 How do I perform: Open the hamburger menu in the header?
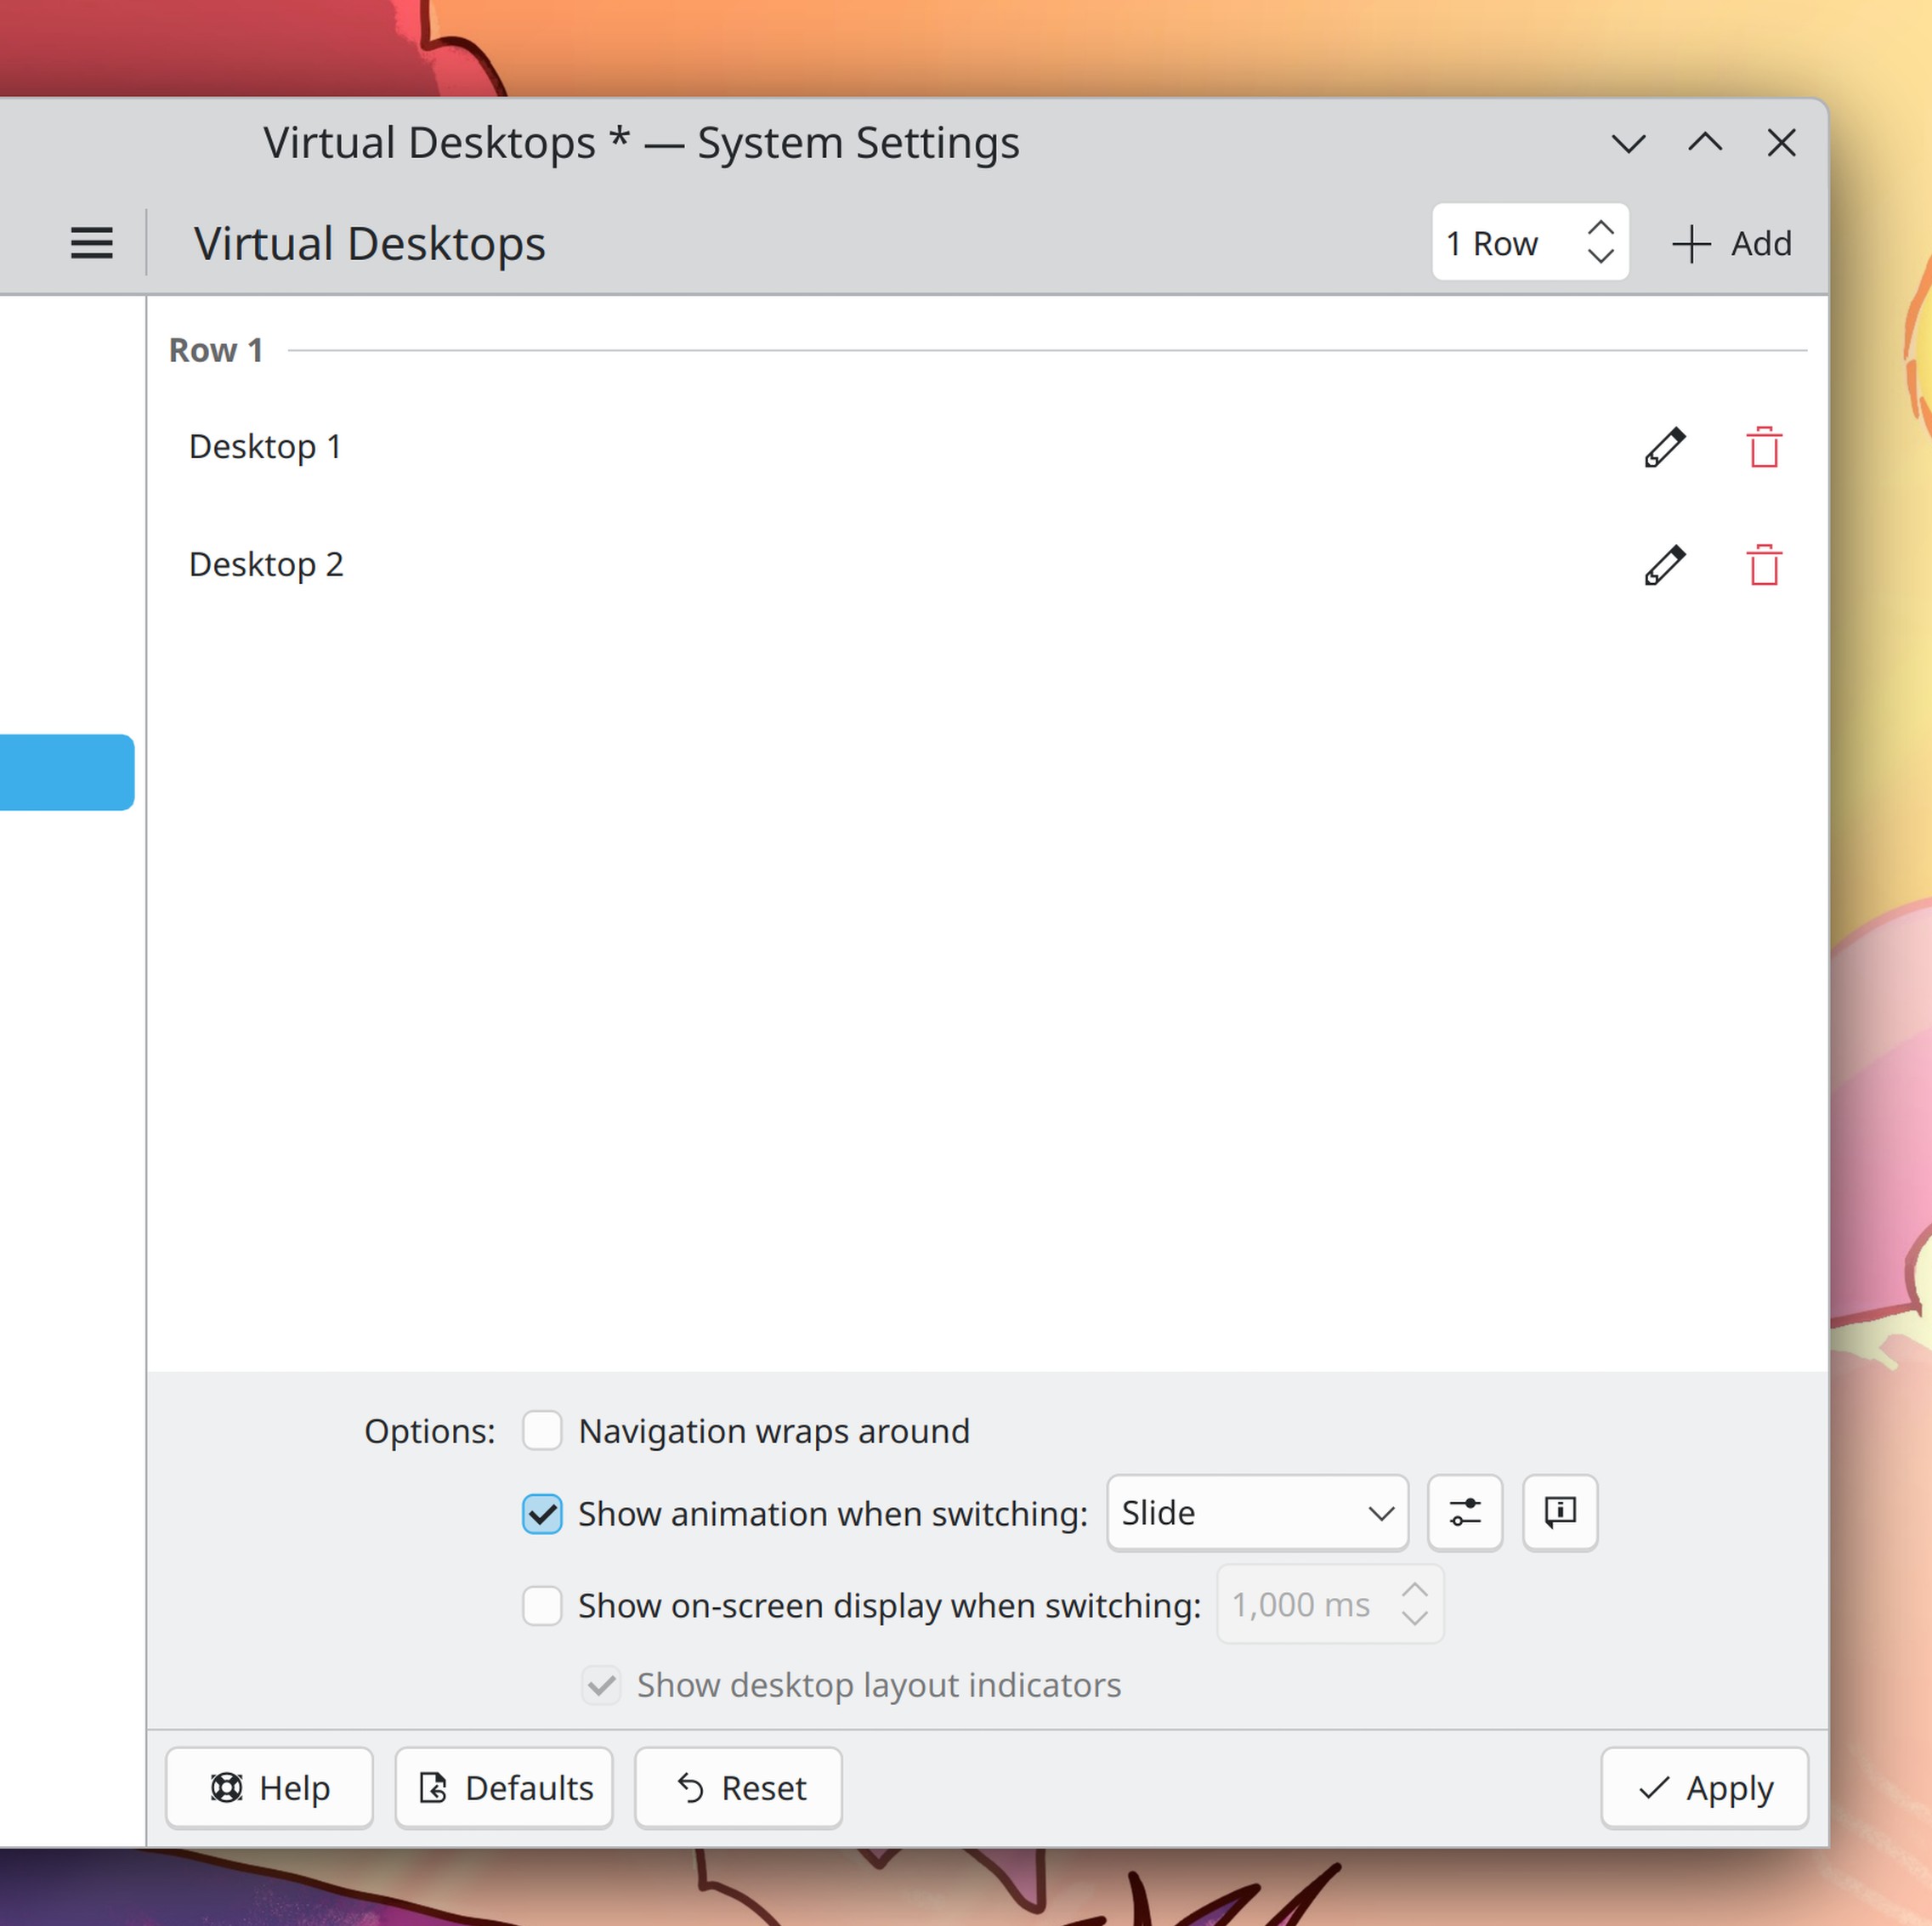[x=91, y=243]
